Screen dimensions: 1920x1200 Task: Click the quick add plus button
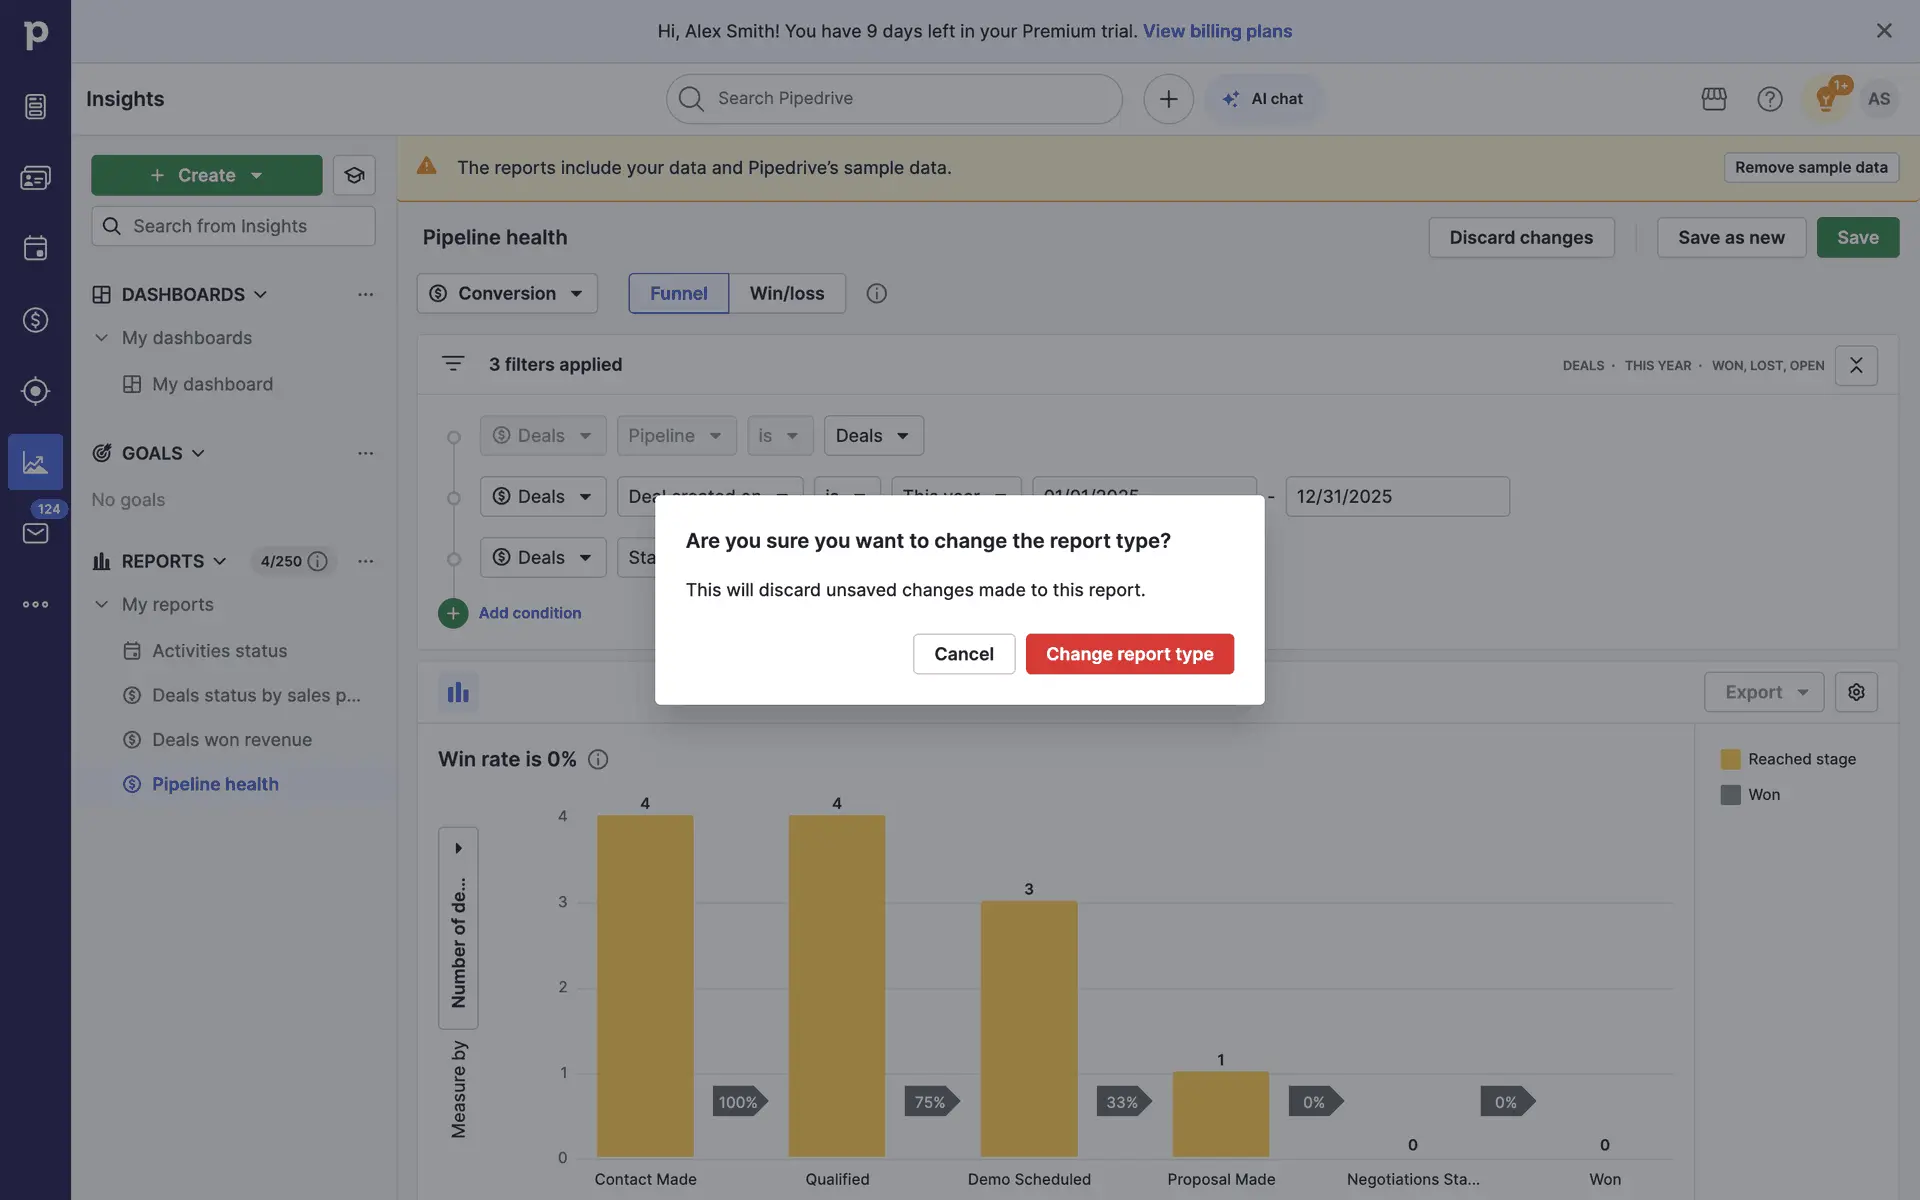[x=1168, y=99]
